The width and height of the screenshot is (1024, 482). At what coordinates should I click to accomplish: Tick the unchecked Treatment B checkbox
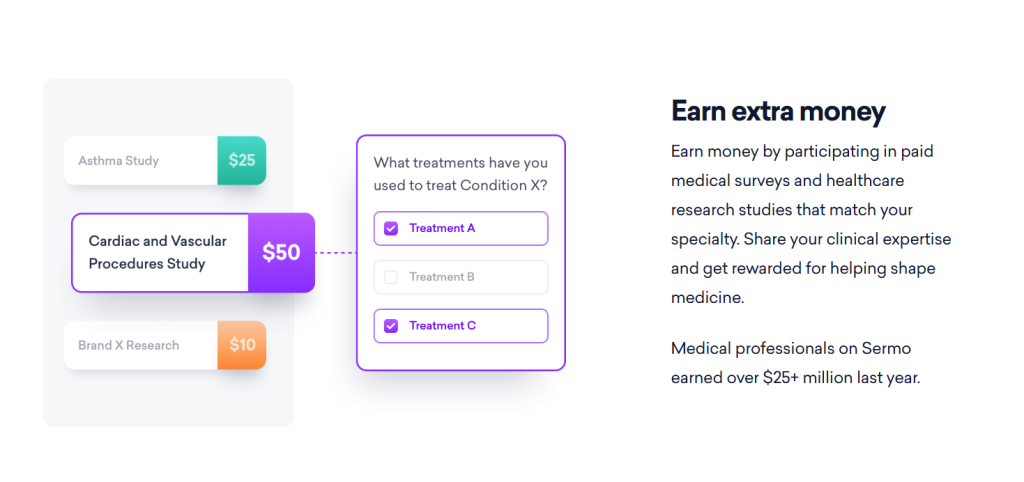point(391,277)
